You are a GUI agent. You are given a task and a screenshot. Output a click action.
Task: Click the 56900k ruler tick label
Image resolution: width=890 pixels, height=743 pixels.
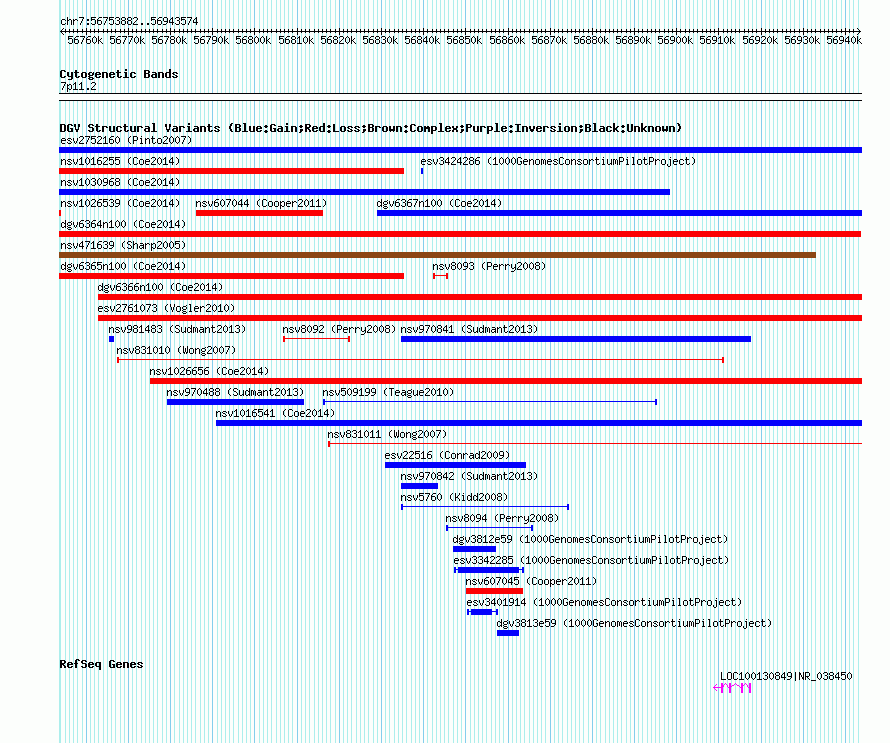[675, 40]
